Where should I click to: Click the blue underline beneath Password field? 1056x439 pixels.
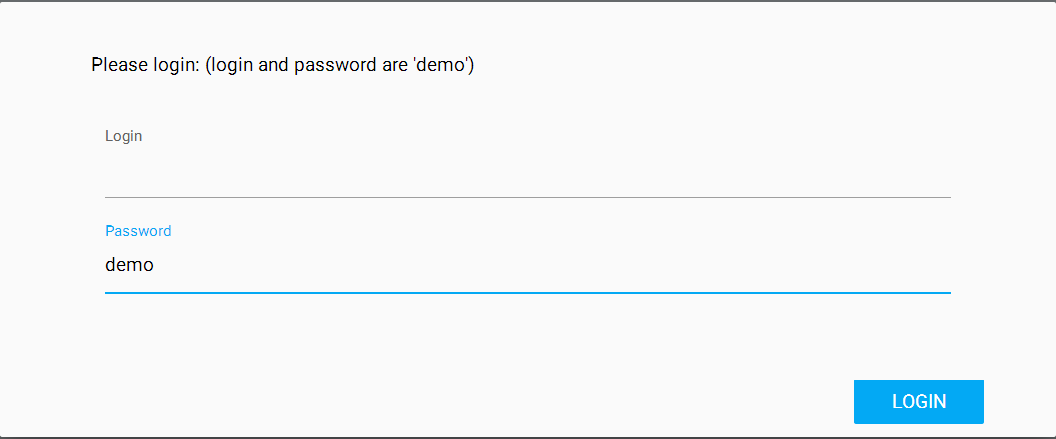pyautogui.click(x=527, y=293)
